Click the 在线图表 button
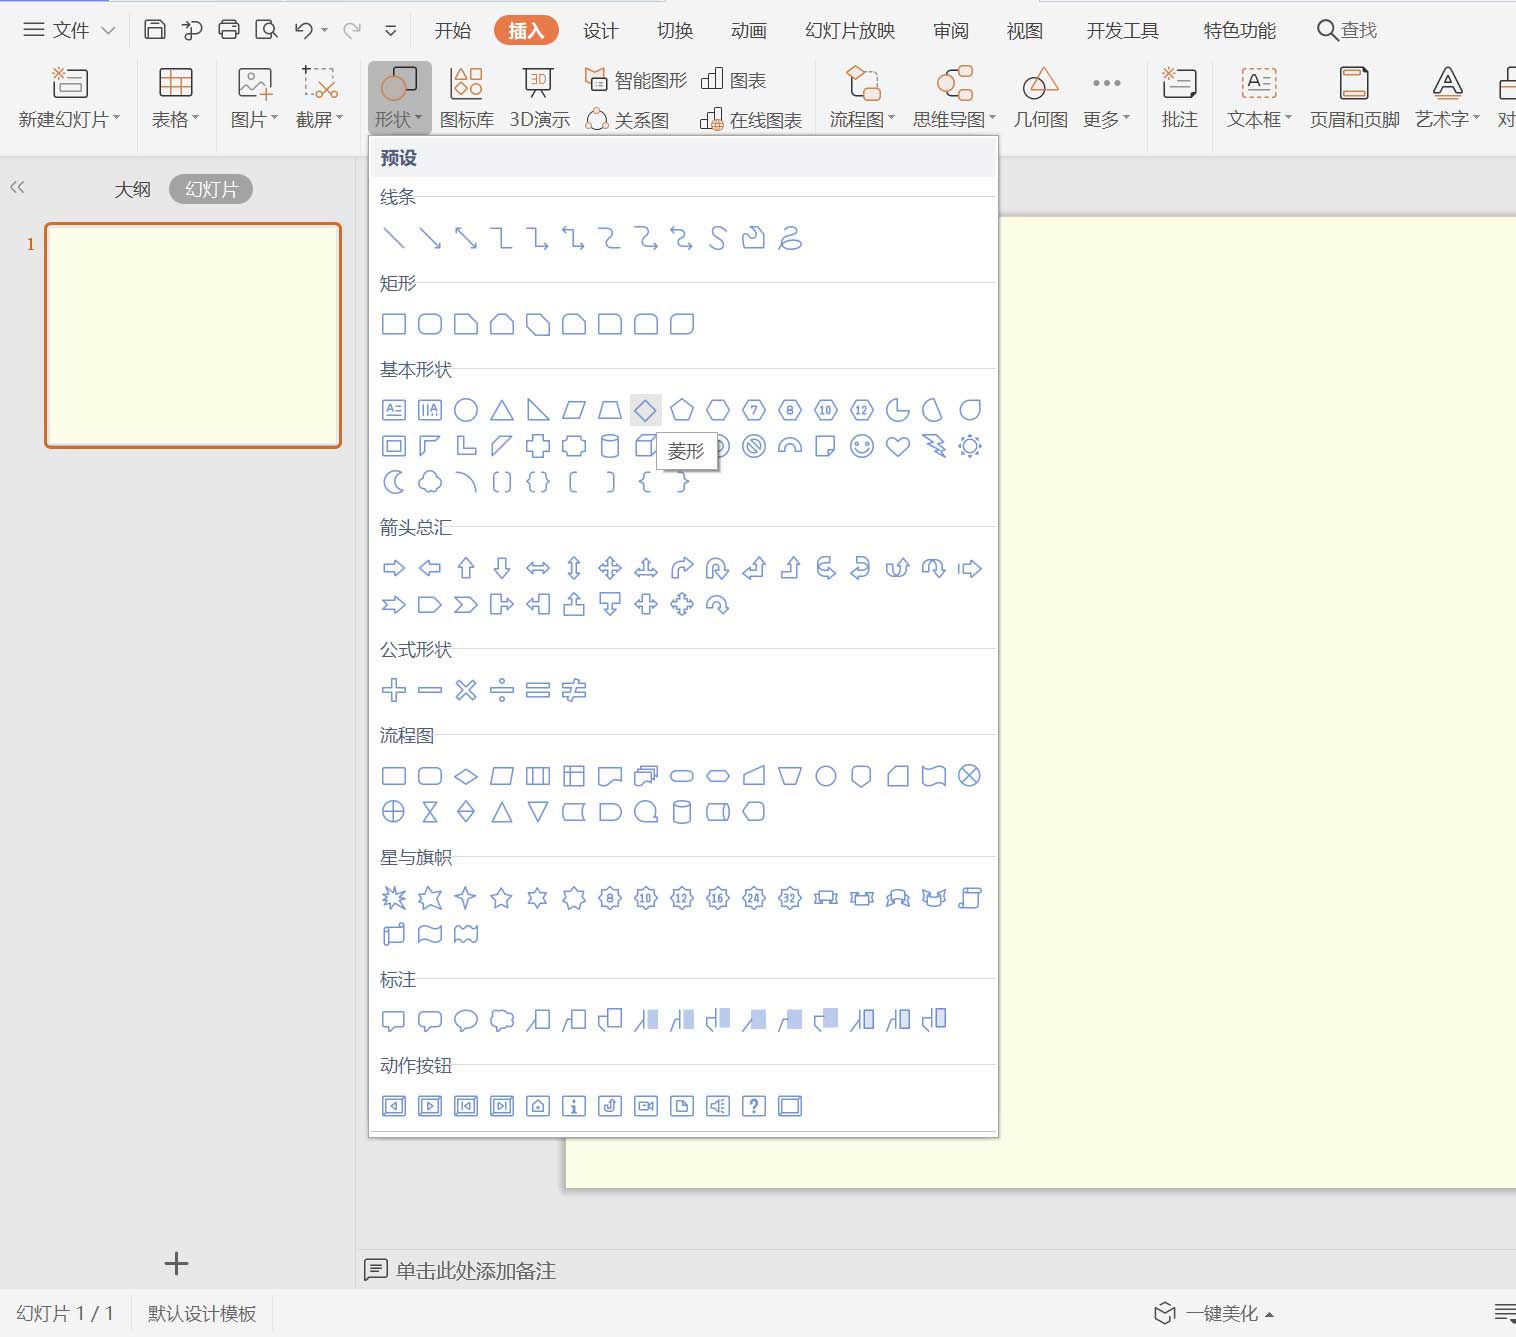 (x=751, y=120)
